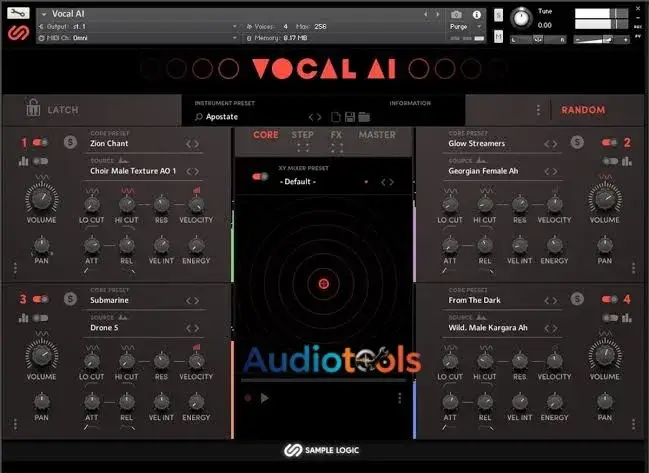Open core 2 three-dot options menu
Screen dimensions: 649x473
tap(633, 268)
